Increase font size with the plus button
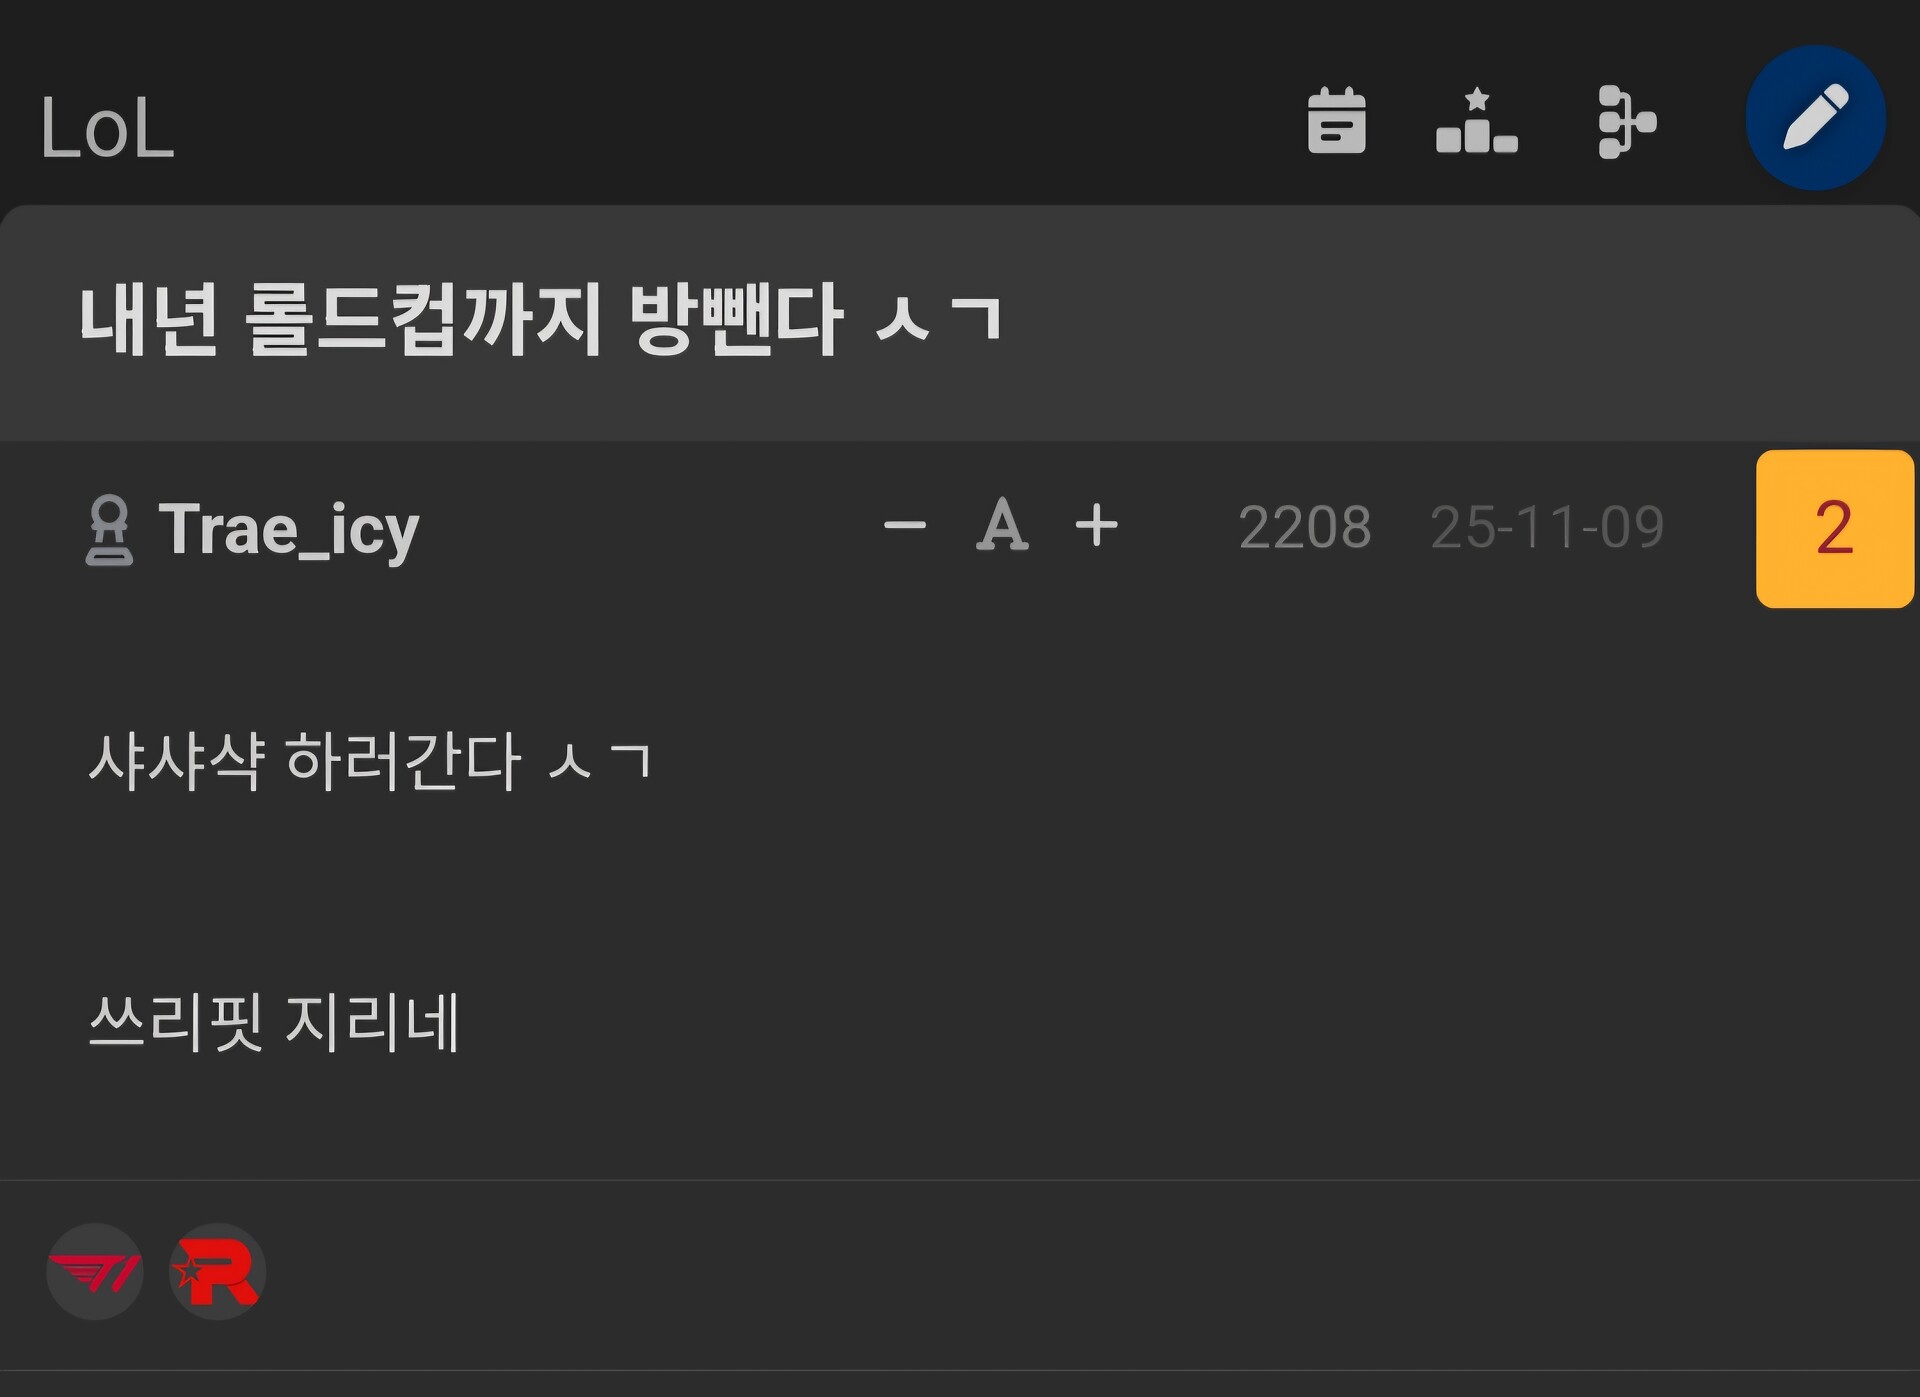Image resolution: width=1920 pixels, height=1397 pixels. tap(1096, 525)
